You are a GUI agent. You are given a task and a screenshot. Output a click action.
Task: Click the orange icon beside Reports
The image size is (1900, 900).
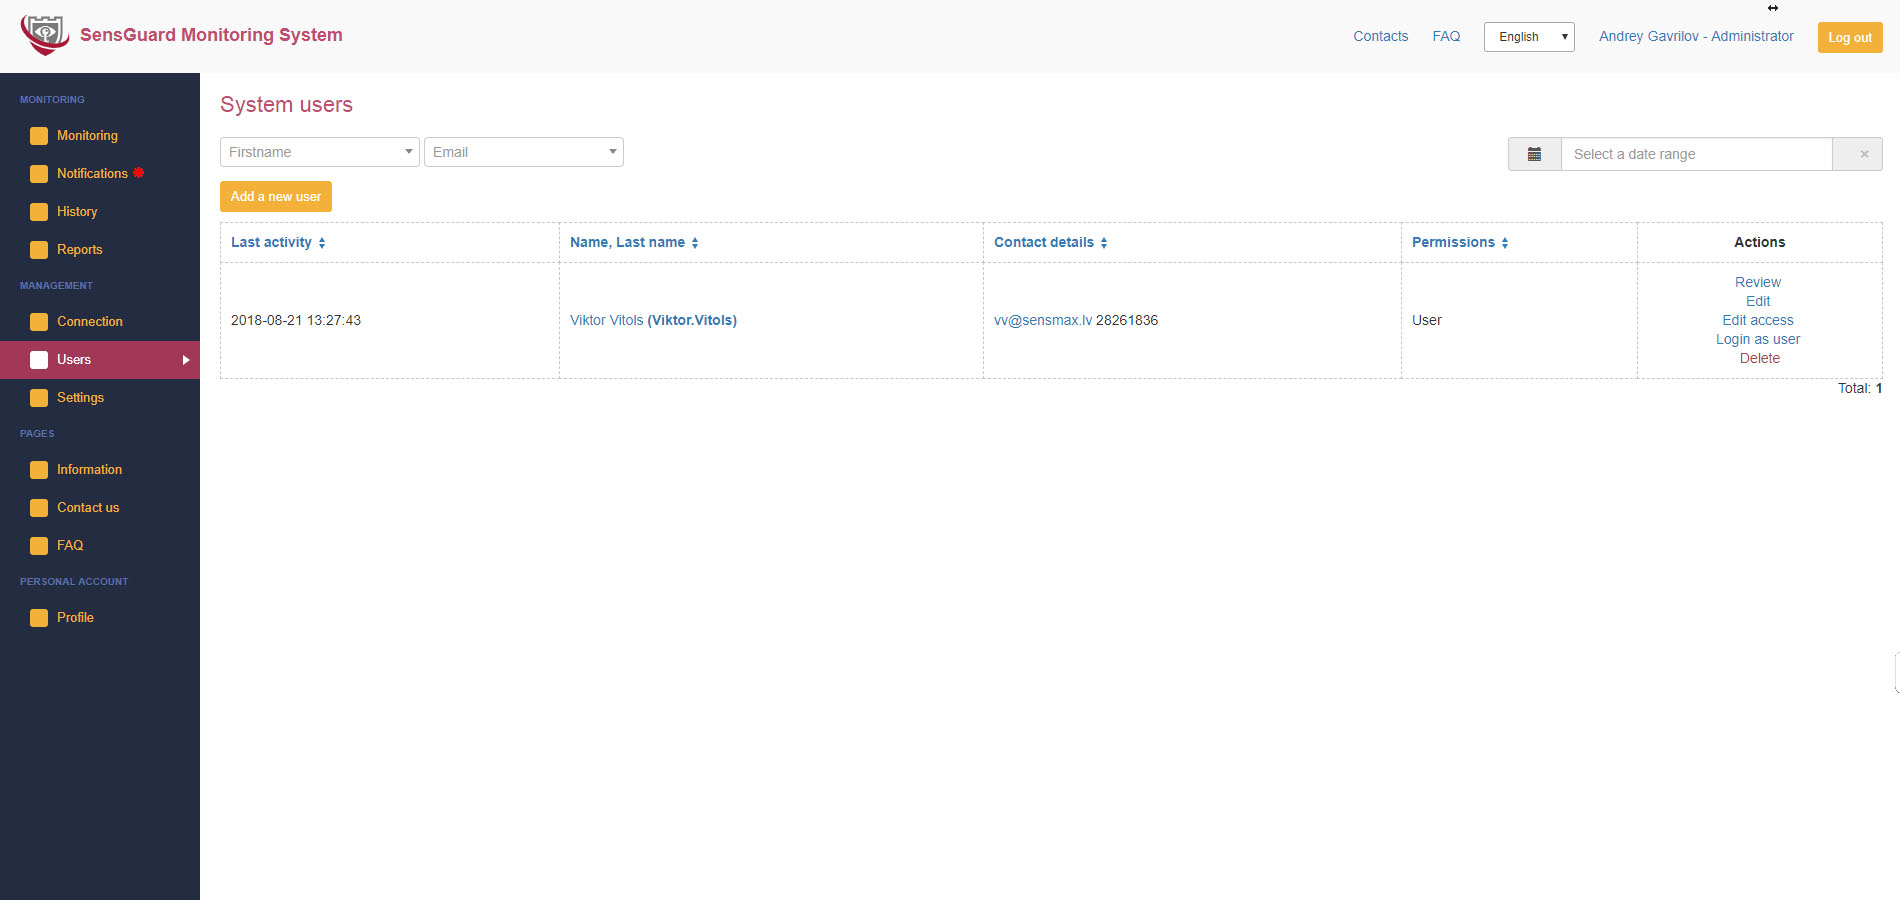click(39, 250)
